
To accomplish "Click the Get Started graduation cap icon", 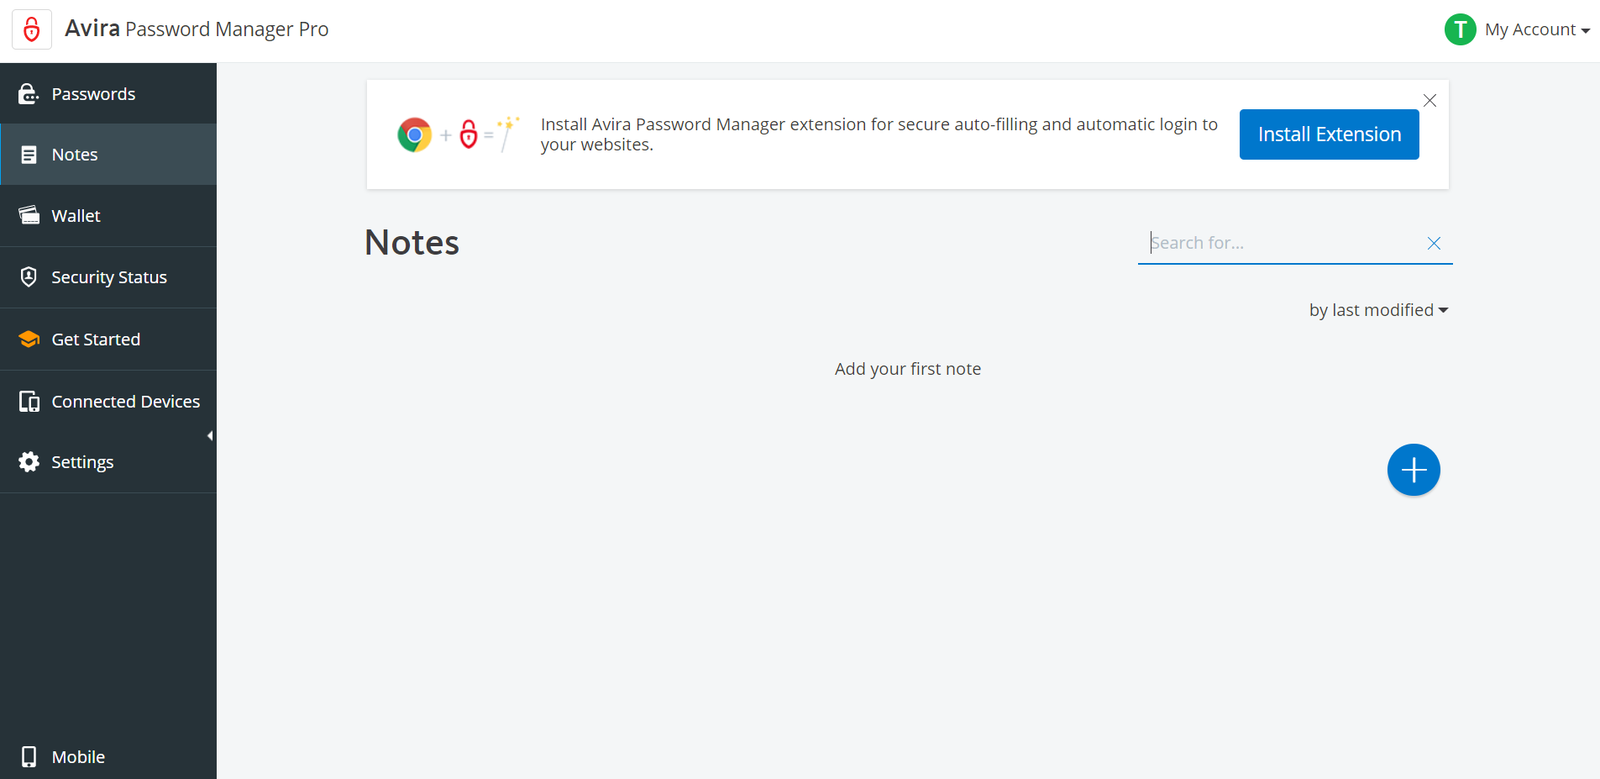I will click(29, 339).
